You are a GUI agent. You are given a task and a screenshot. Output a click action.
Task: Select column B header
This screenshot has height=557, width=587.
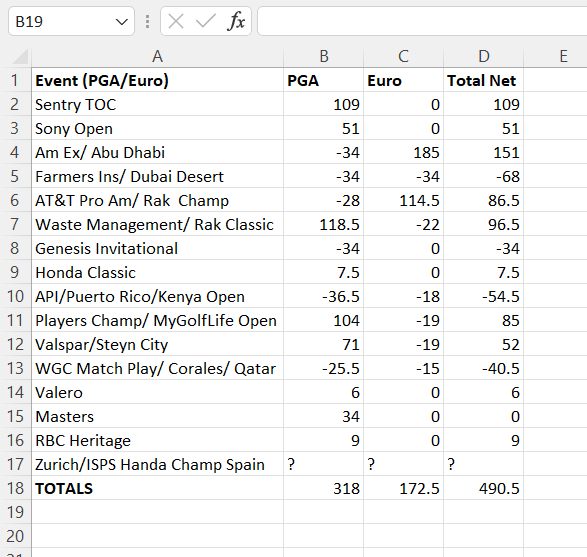324,57
